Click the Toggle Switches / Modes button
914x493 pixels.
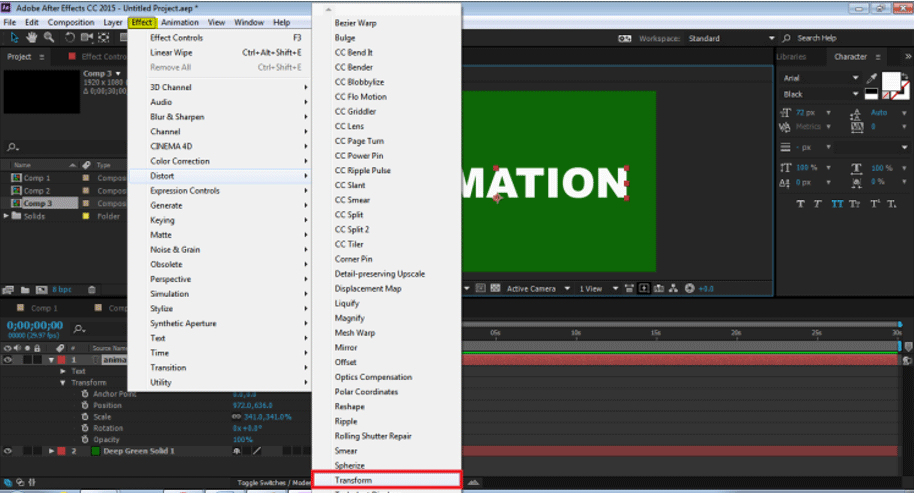pos(272,482)
